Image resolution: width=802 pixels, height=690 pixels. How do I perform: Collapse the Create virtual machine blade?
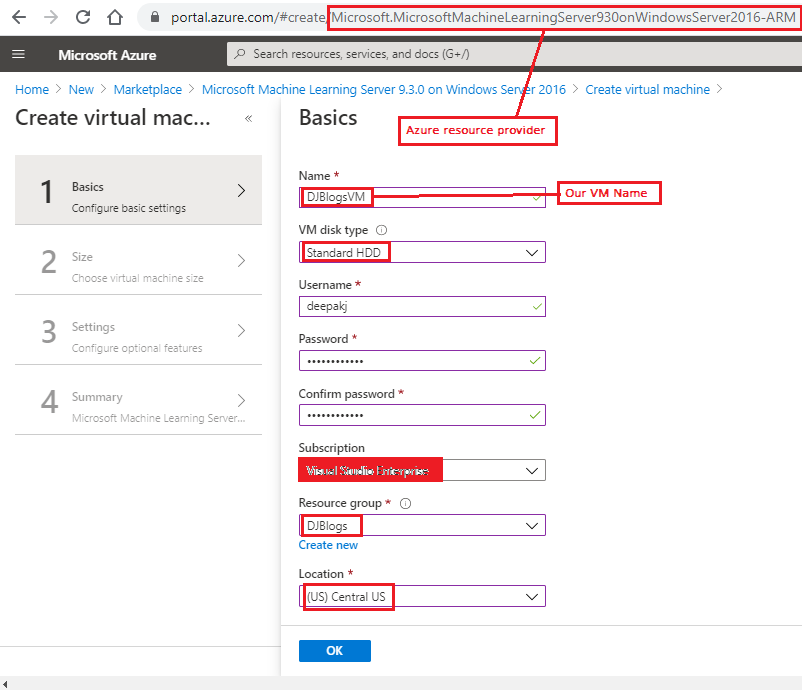point(249,119)
